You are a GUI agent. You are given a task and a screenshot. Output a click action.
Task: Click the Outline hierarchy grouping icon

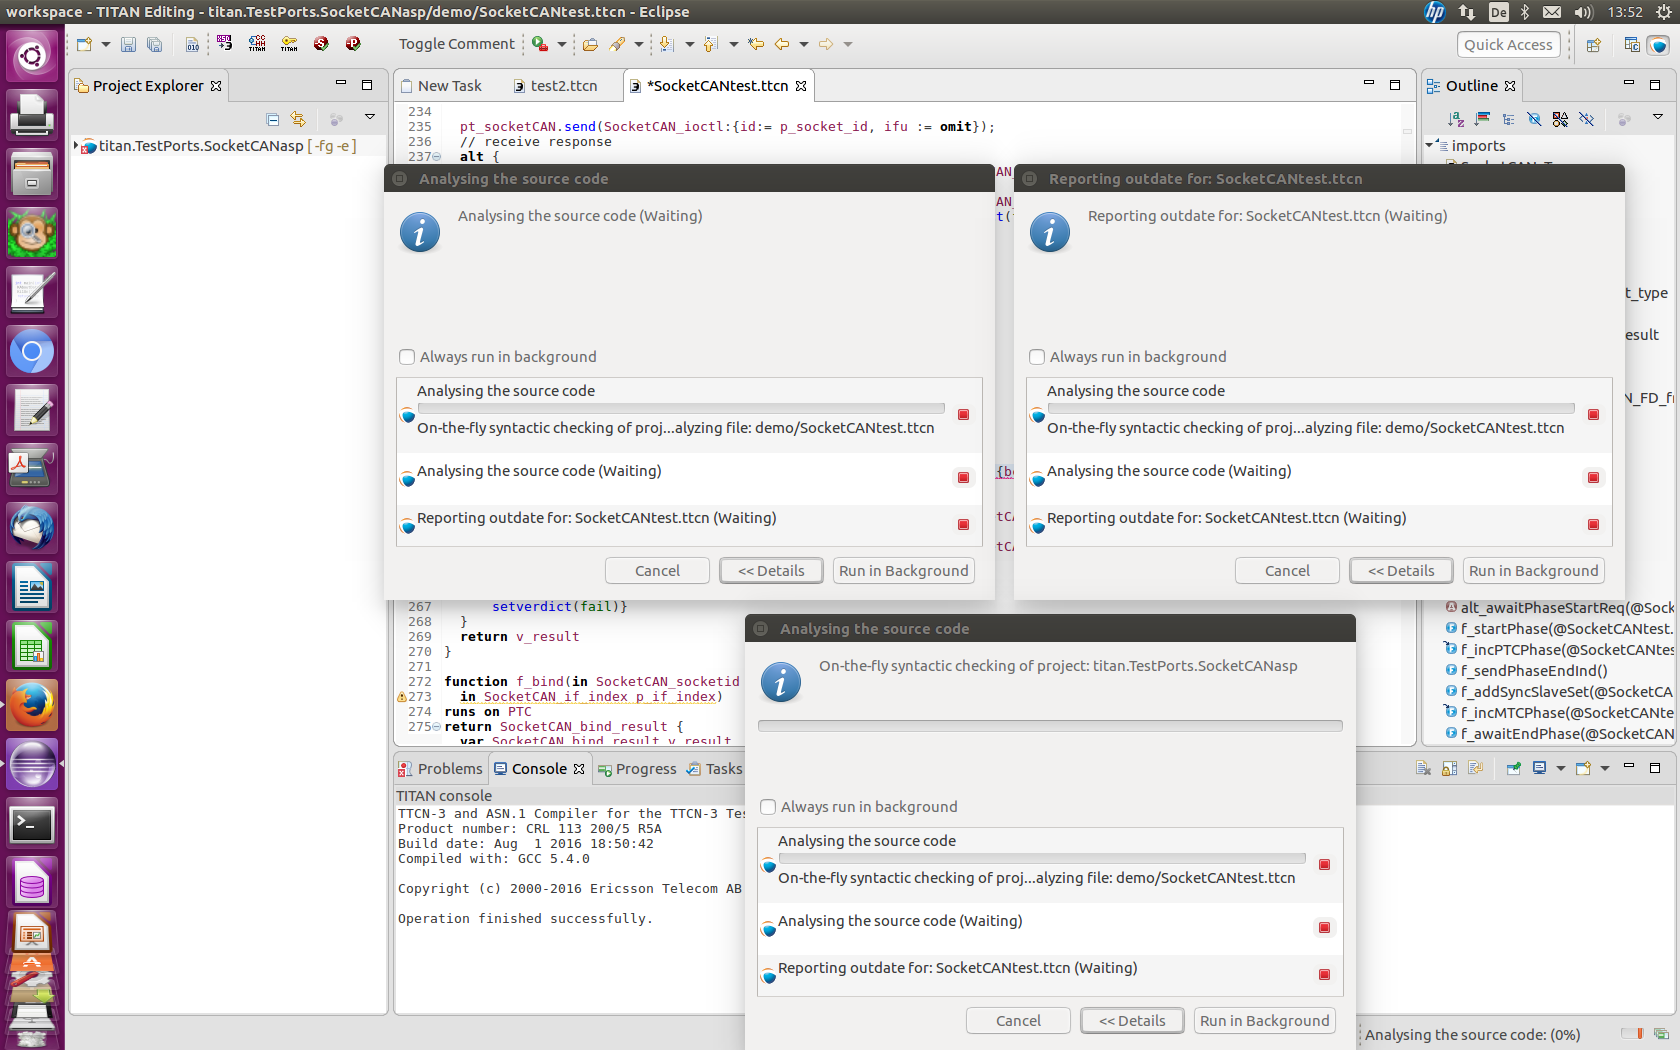pyautogui.click(x=1508, y=119)
